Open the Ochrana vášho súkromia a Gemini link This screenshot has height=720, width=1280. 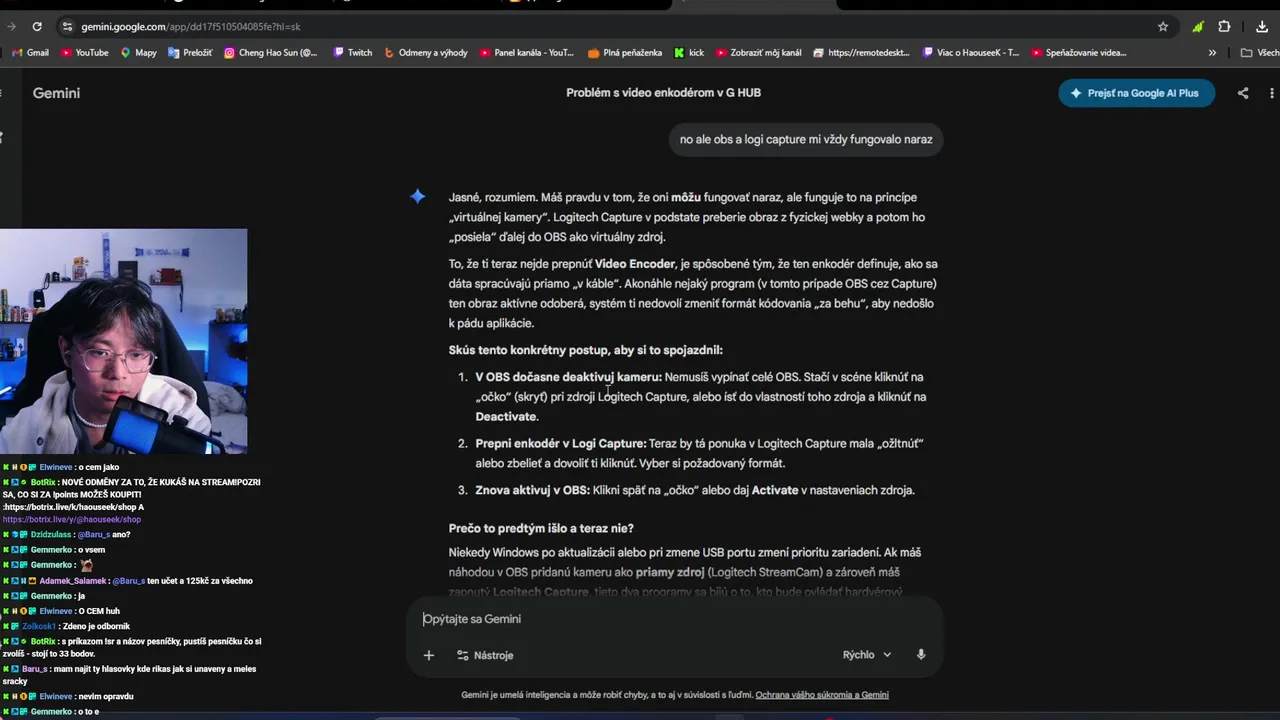822,695
